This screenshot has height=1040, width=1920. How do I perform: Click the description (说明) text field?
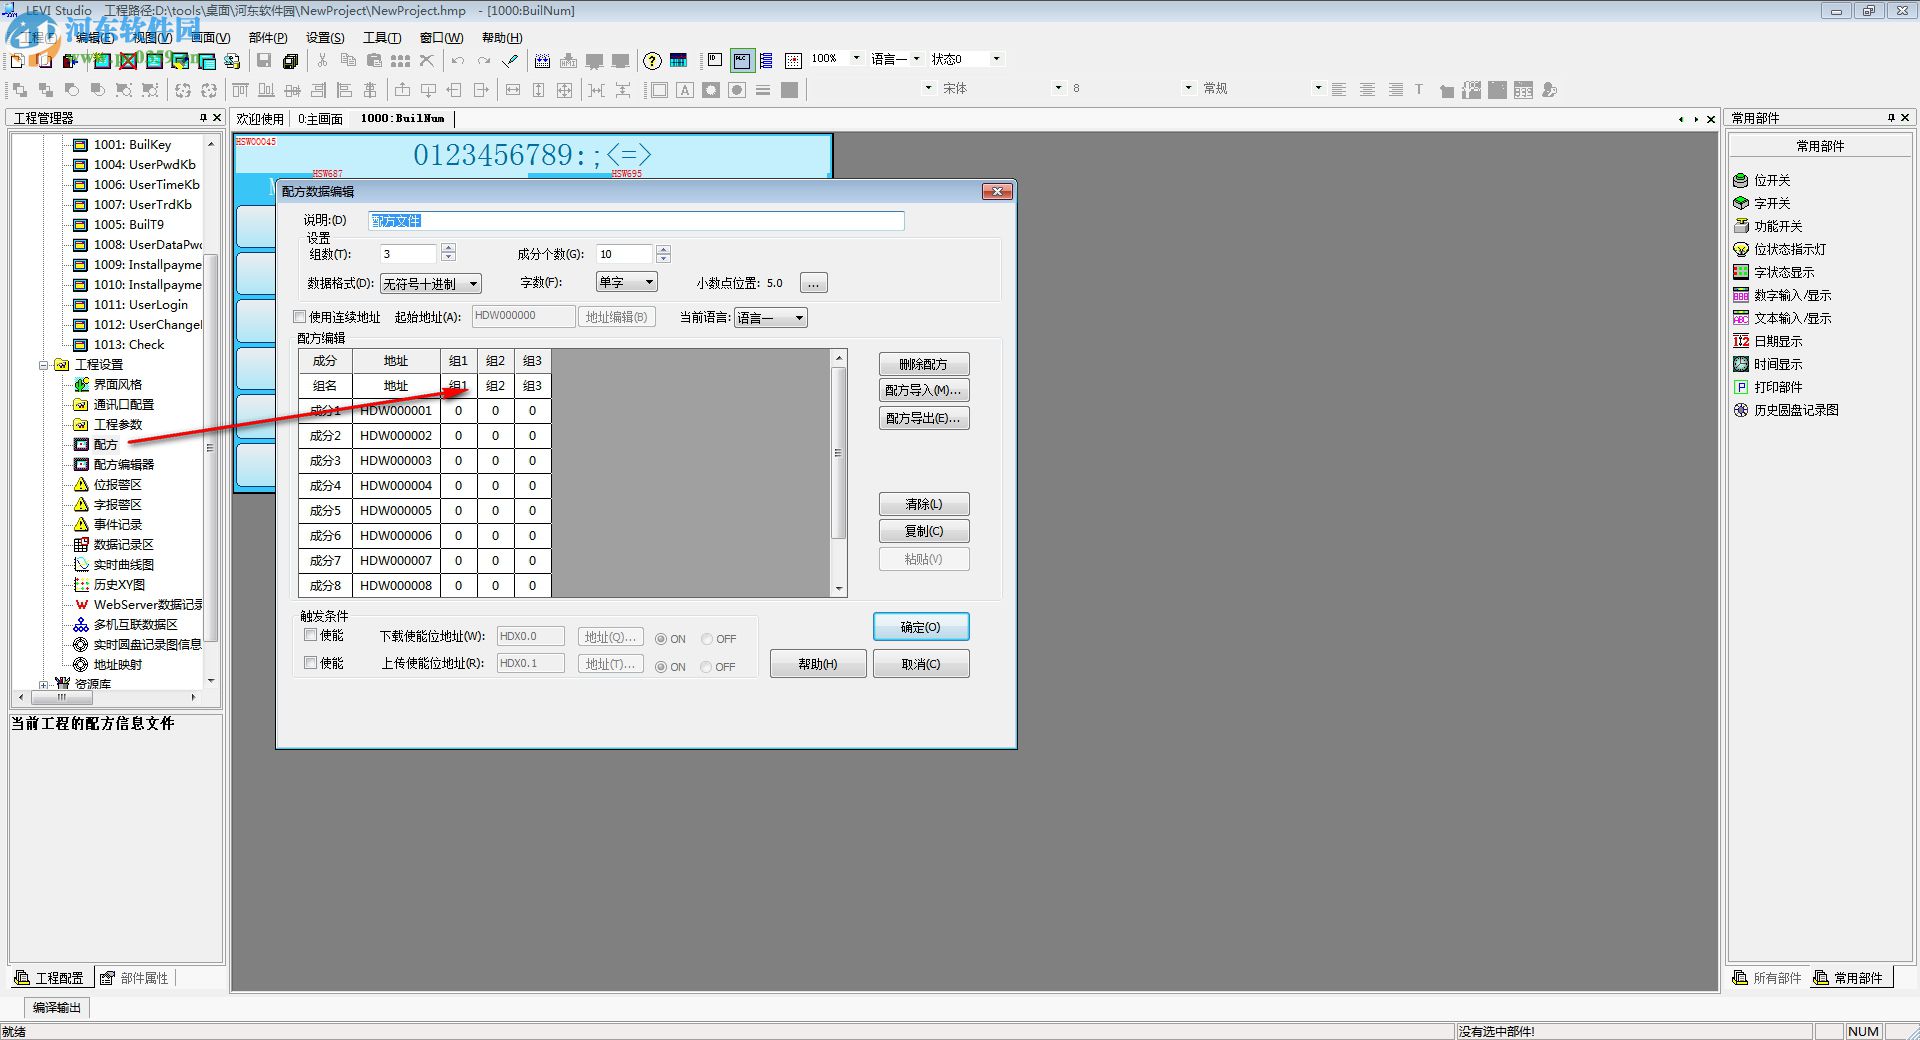636,221
